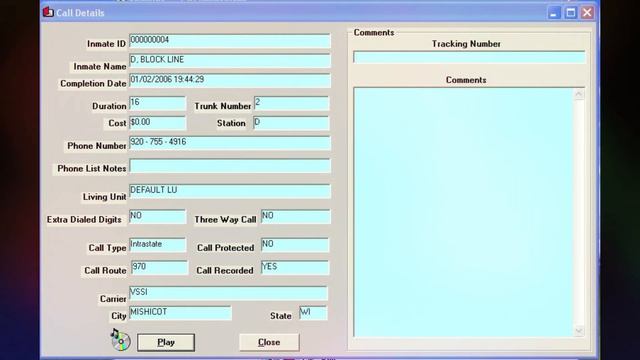The image size is (640, 360).
Task: Click the empty Phone List Notes field
Action: 230,166
